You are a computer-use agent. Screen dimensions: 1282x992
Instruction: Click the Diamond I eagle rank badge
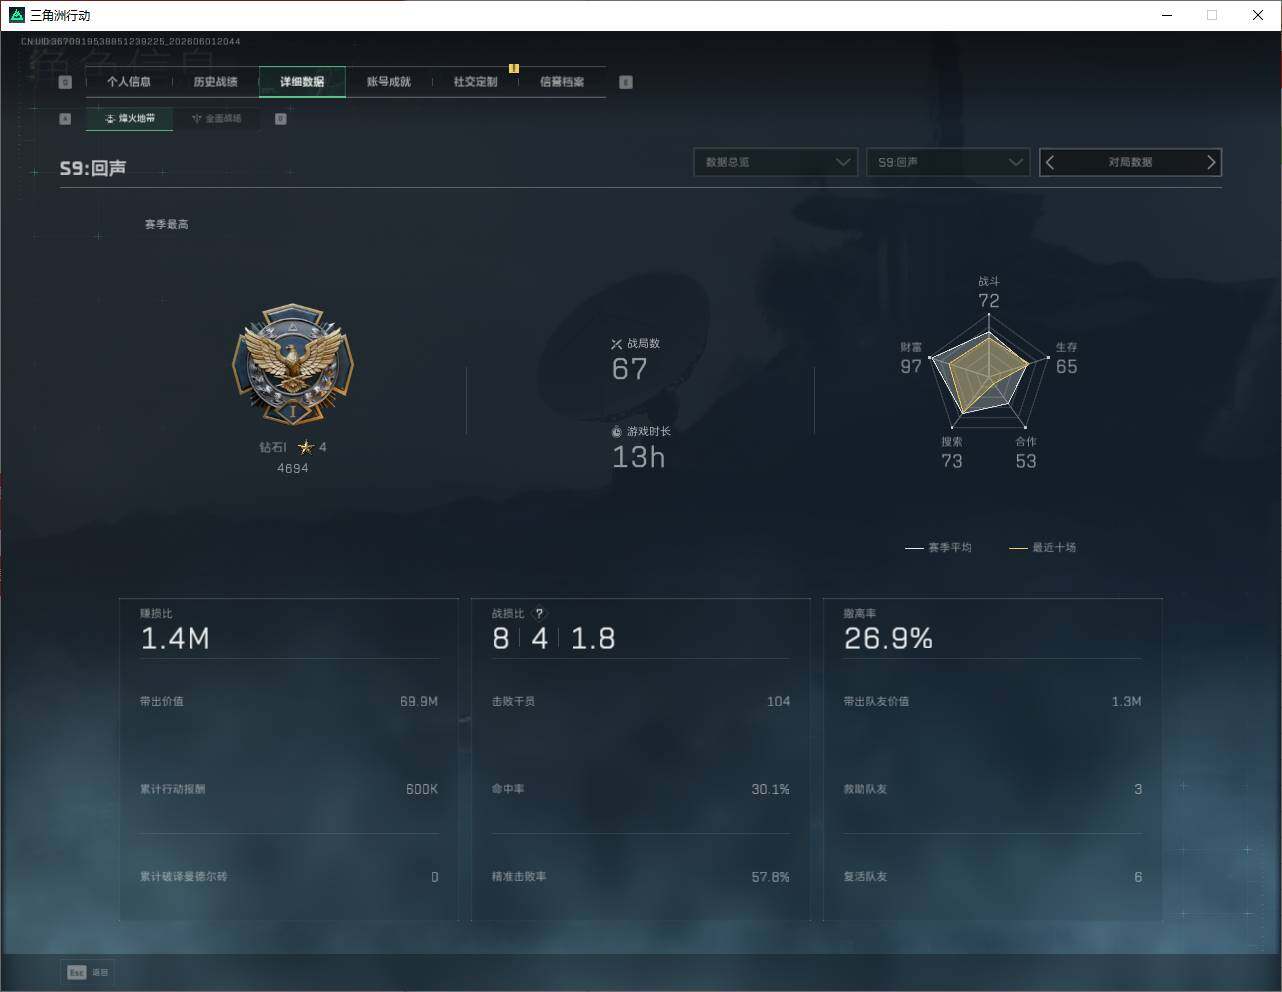(293, 365)
